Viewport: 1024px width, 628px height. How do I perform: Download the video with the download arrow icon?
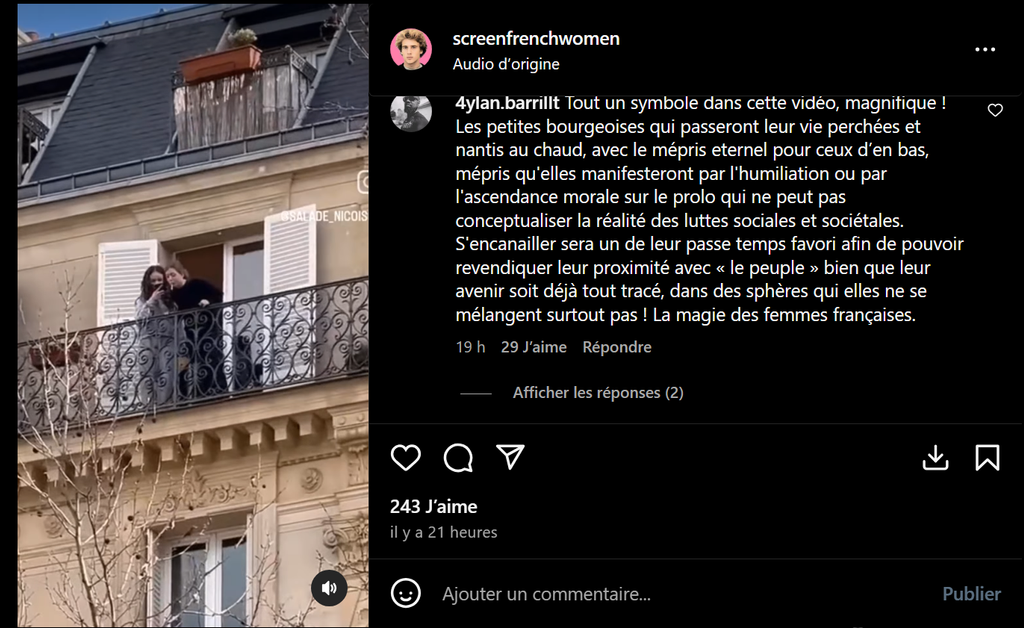935,458
